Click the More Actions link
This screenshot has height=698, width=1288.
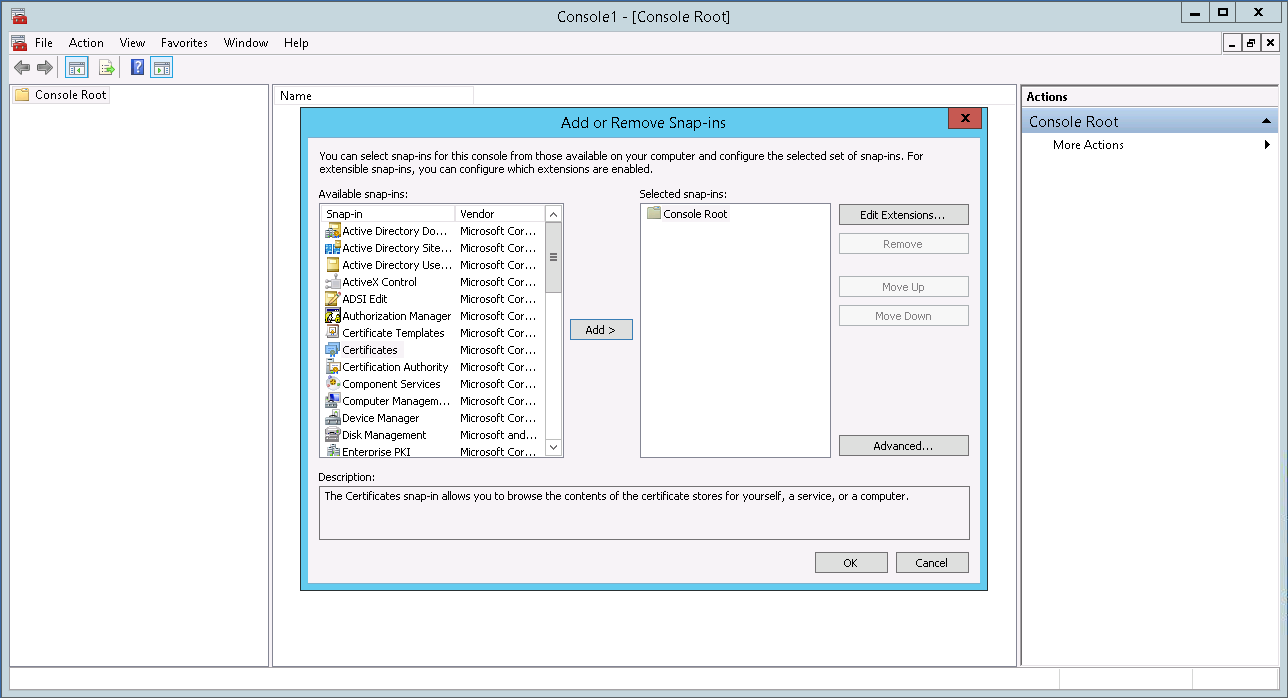click(1088, 145)
